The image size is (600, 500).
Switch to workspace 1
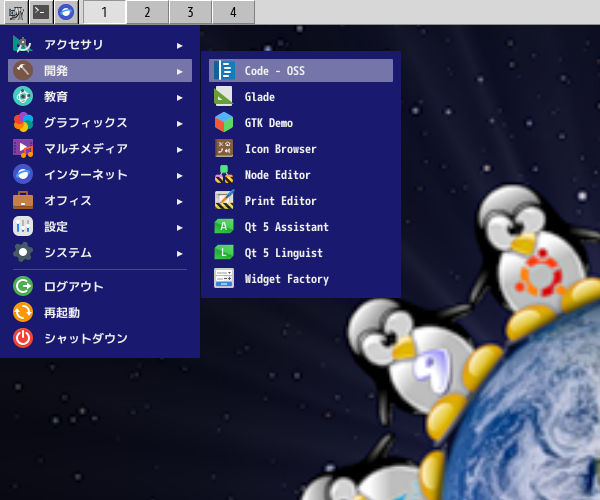point(104,12)
